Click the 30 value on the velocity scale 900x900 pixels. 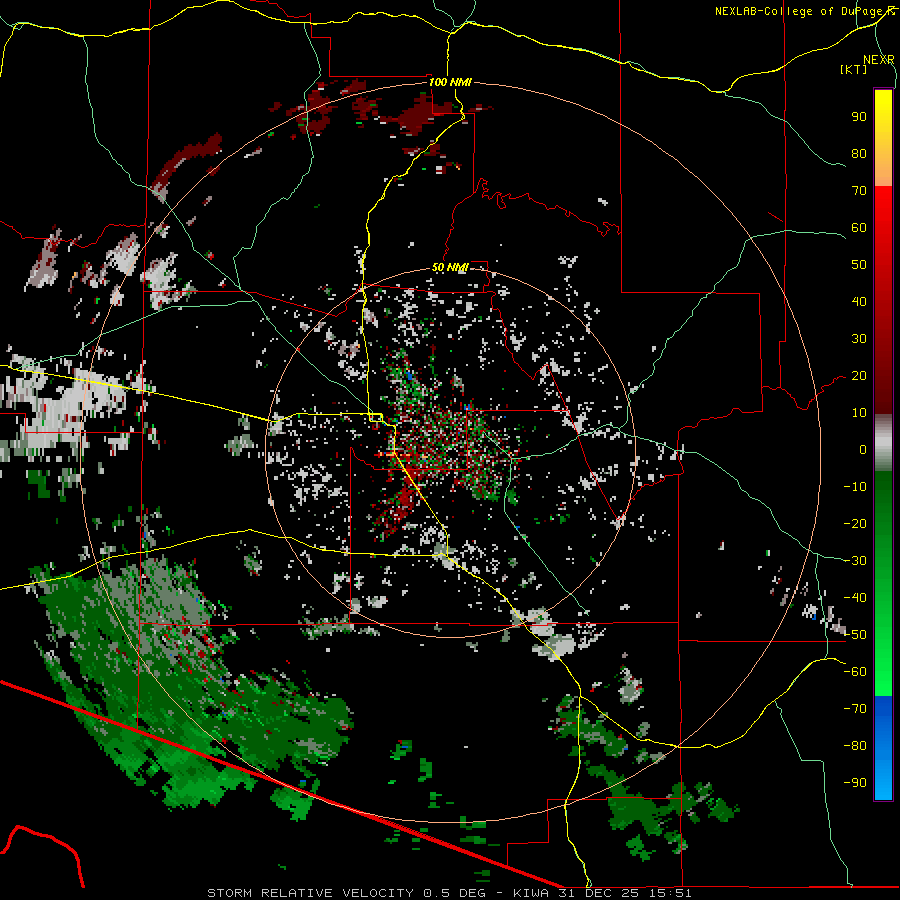(x=859, y=339)
